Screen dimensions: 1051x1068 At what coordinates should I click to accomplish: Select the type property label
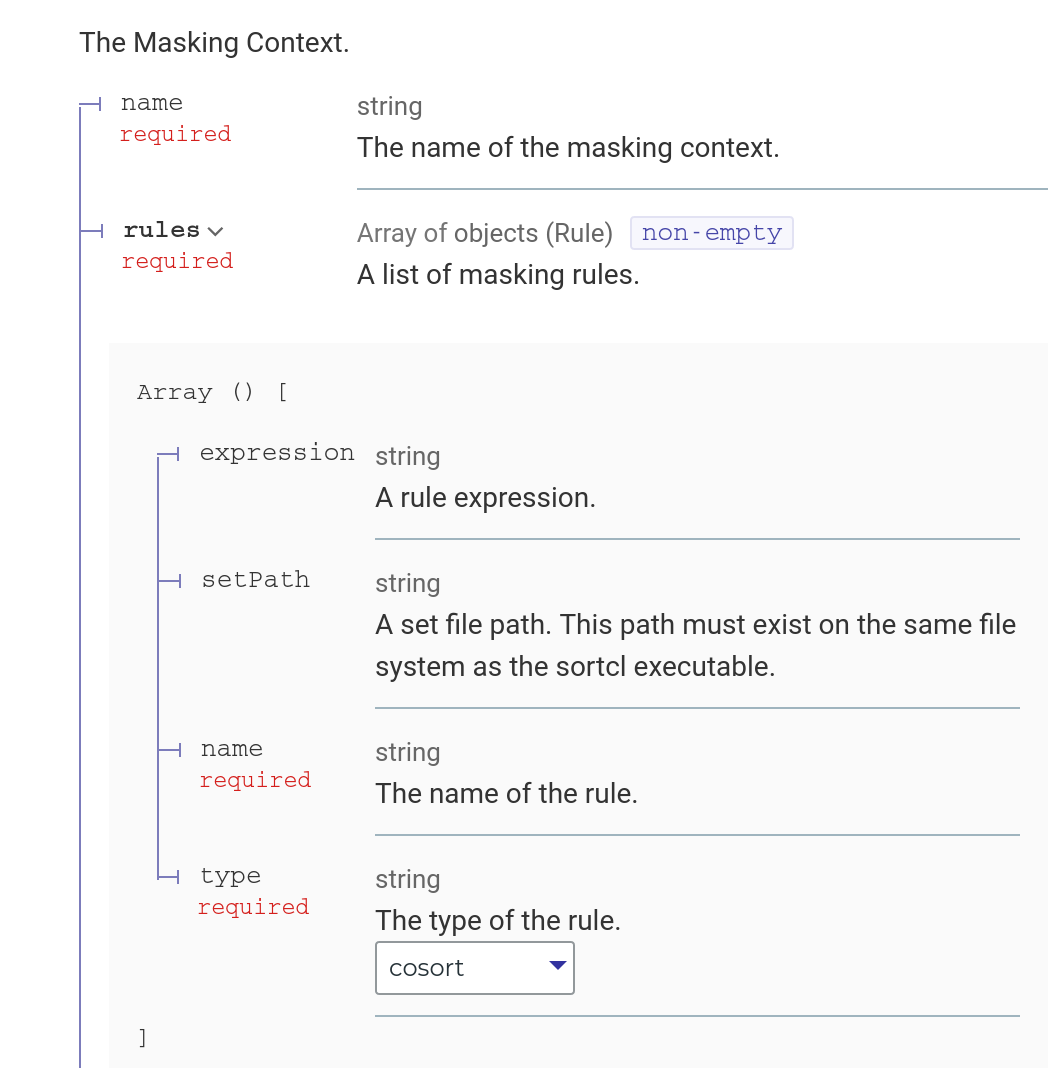(230, 876)
